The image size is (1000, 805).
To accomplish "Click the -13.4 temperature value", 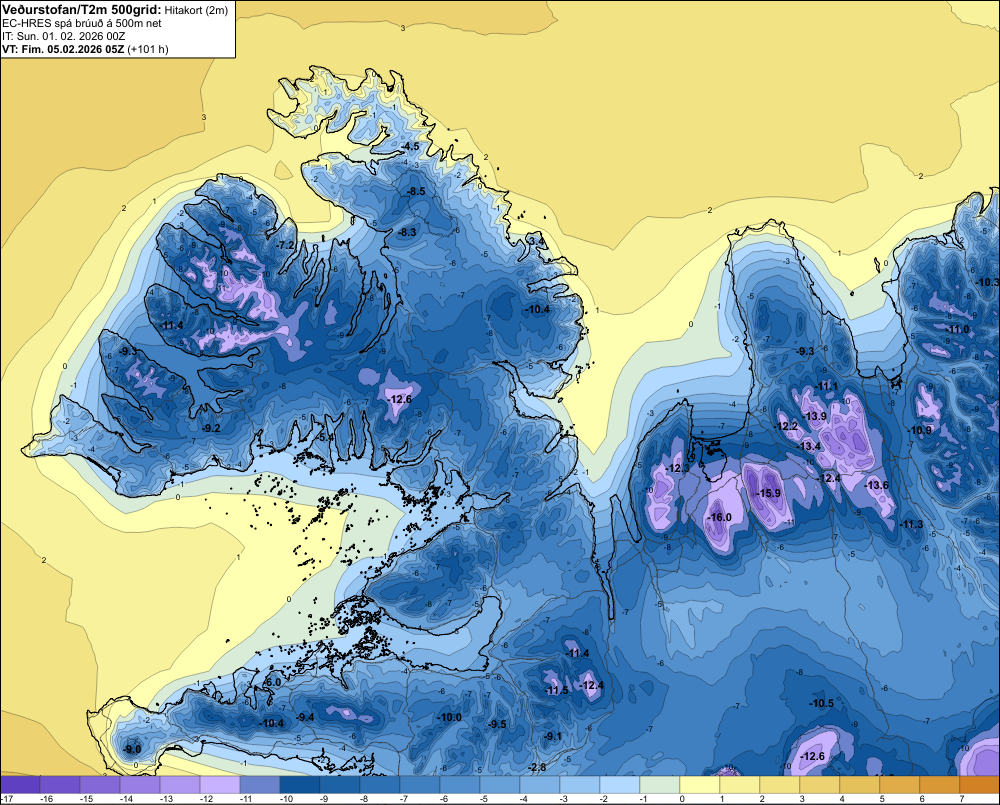I will pos(809,447).
